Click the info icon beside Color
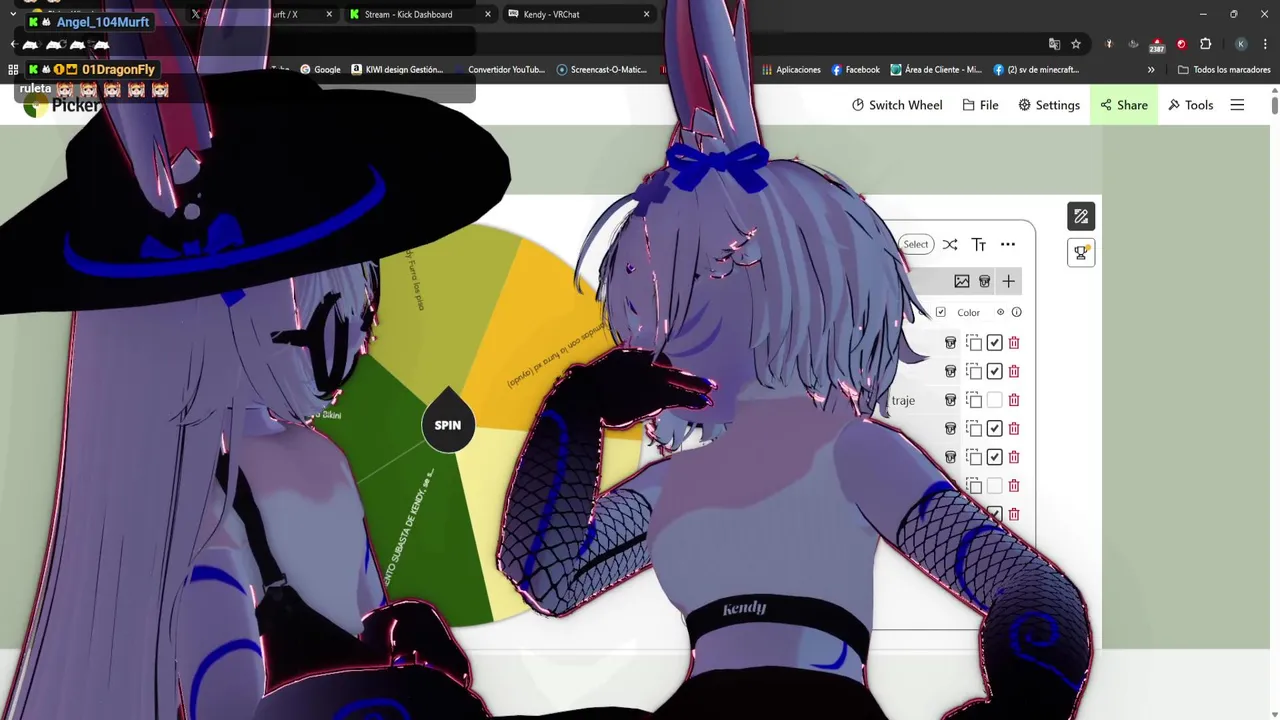The image size is (1280, 720). point(1016,312)
